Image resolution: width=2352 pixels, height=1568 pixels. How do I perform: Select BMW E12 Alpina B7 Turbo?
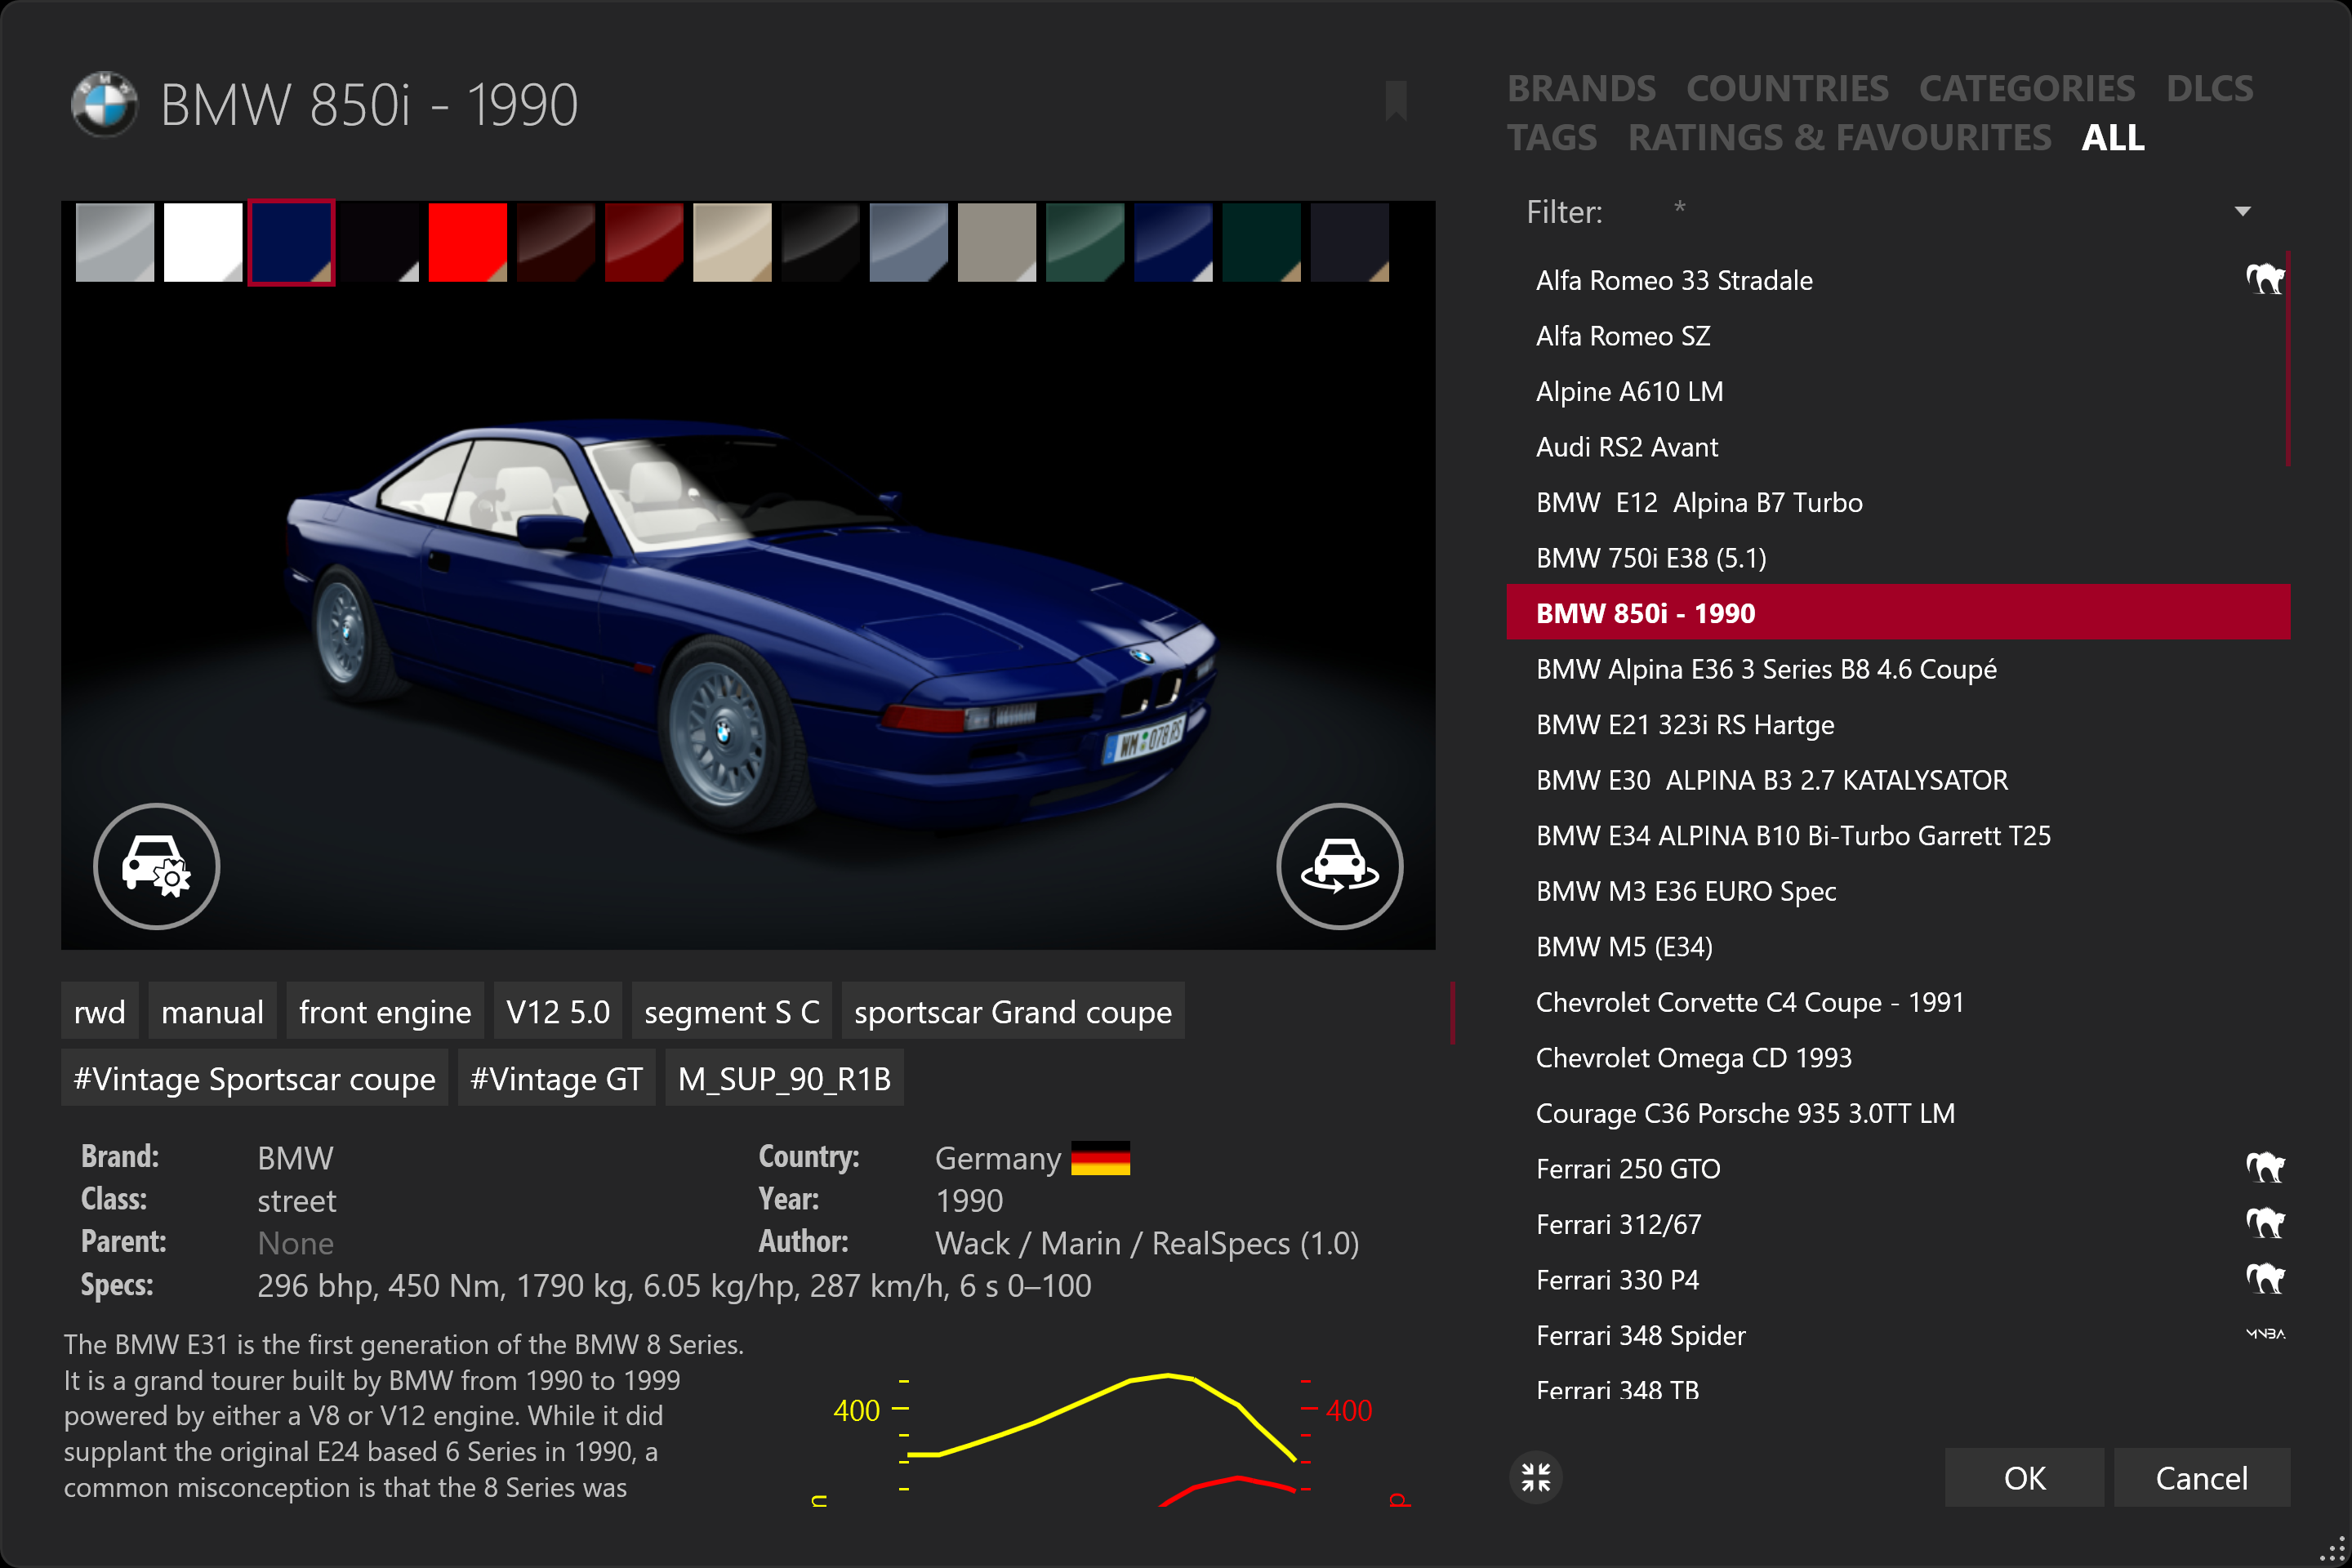pos(1898,502)
